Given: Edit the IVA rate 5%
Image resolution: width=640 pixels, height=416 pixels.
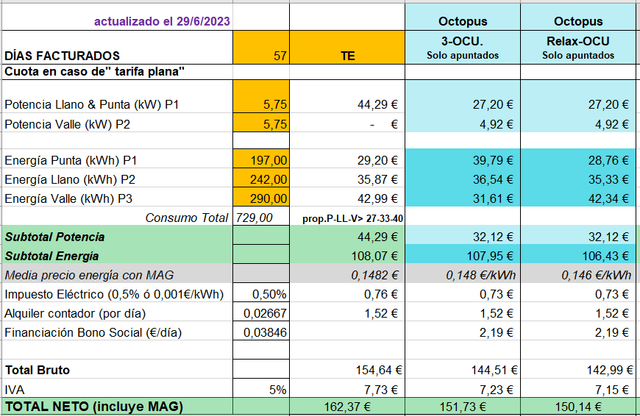Looking at the screenshot, I should (x=261, y=389).
